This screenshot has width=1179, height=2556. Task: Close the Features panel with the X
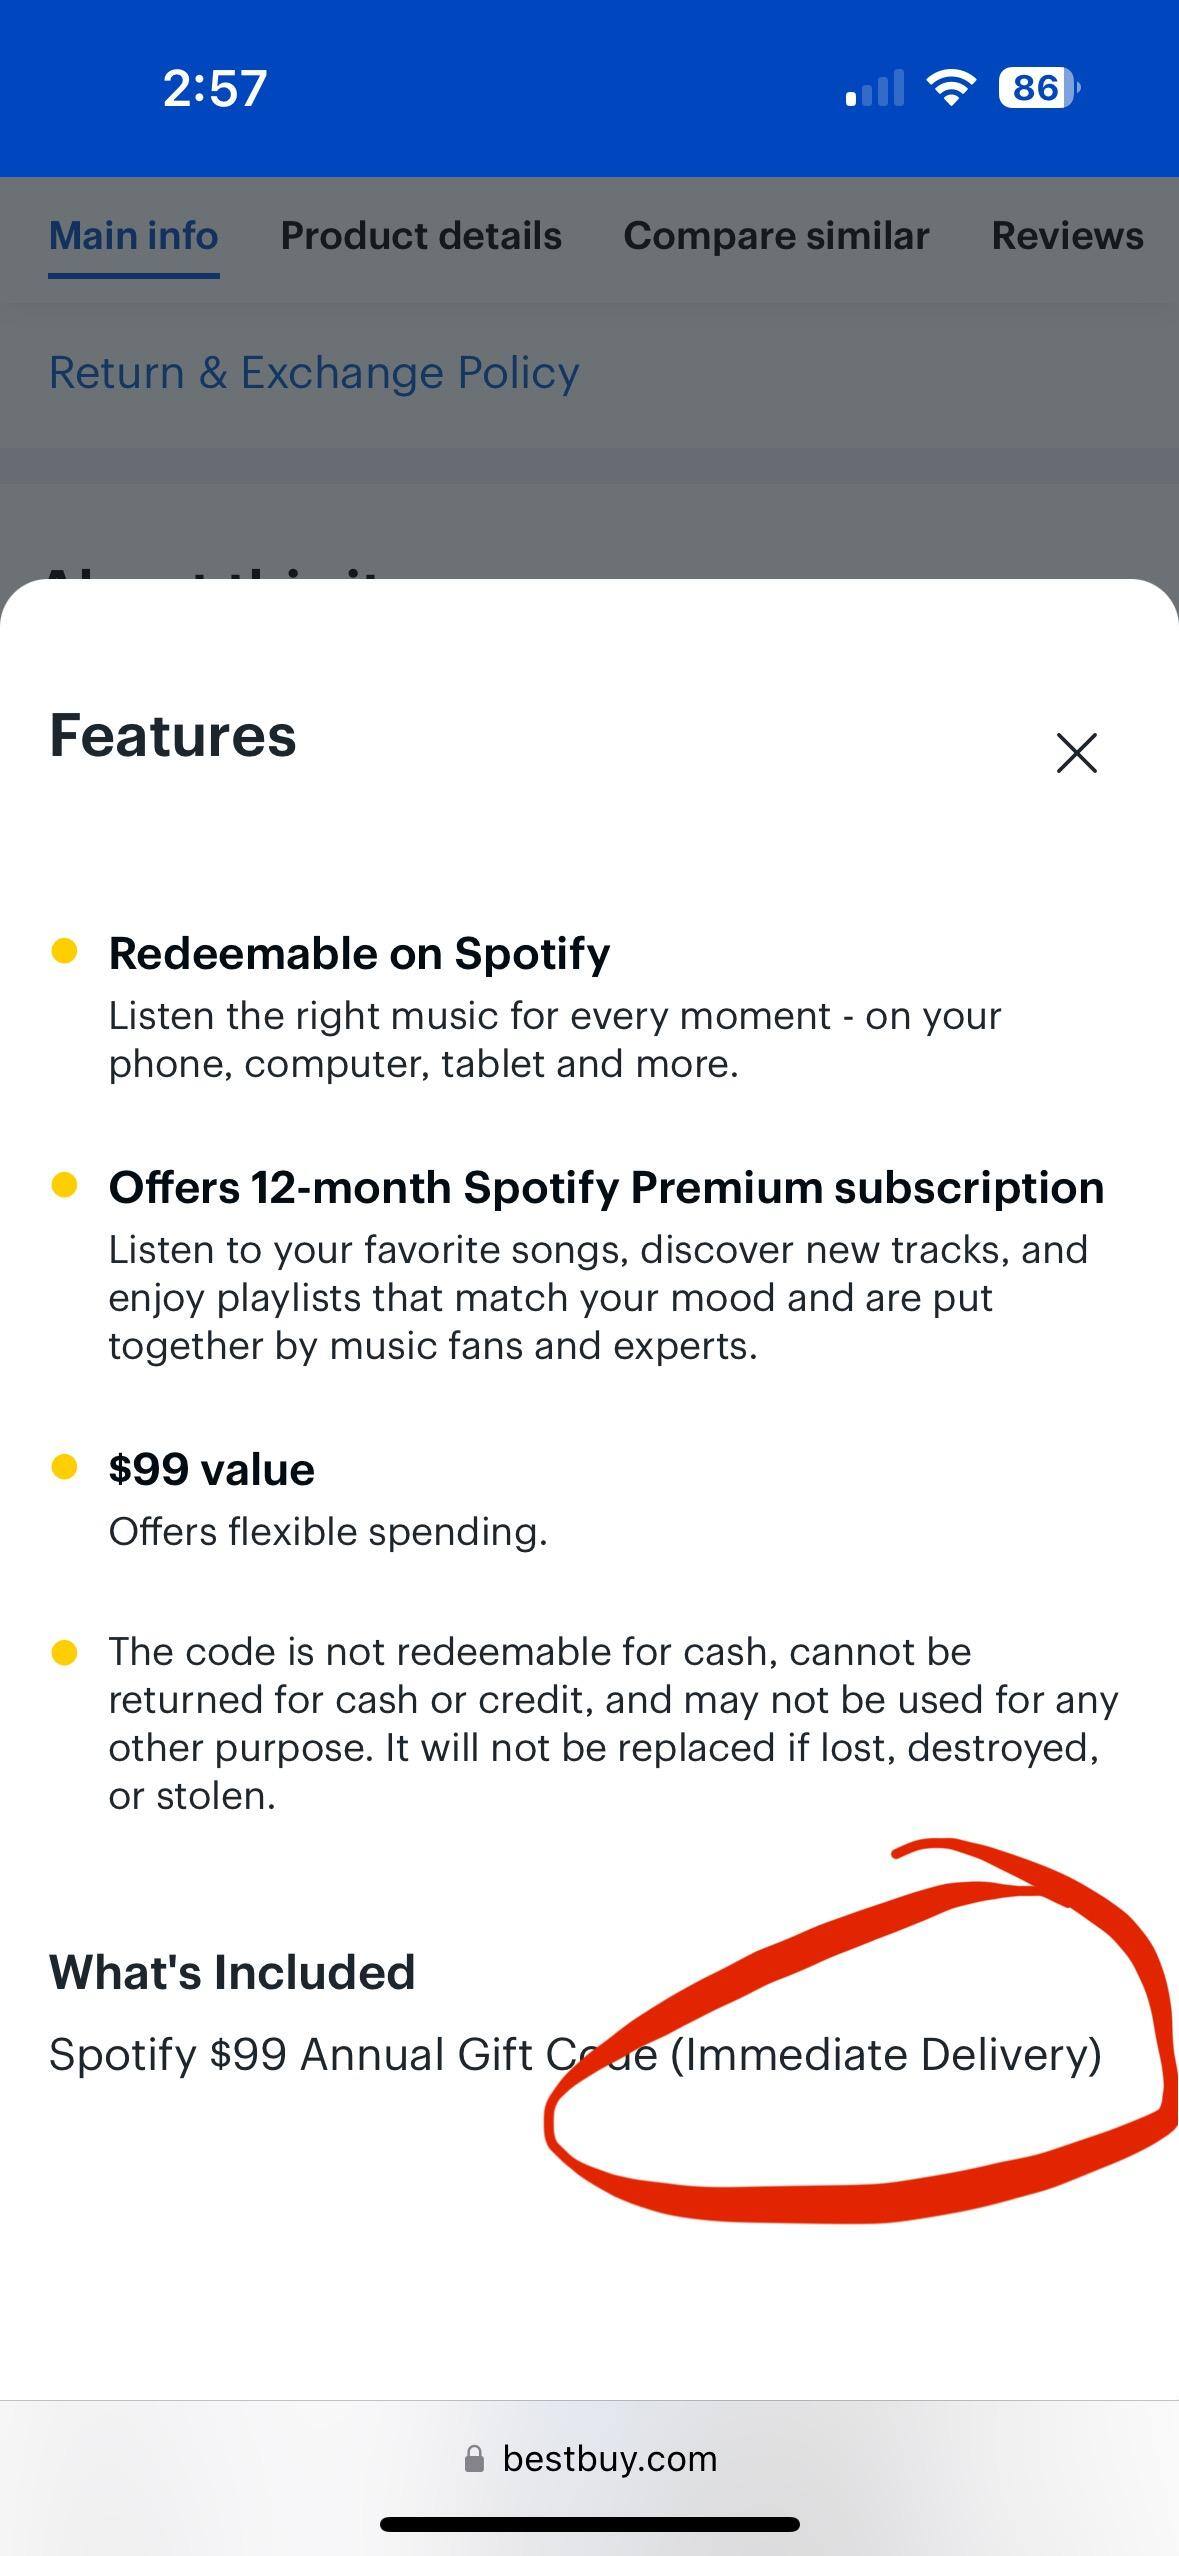tap(1076, 753)
